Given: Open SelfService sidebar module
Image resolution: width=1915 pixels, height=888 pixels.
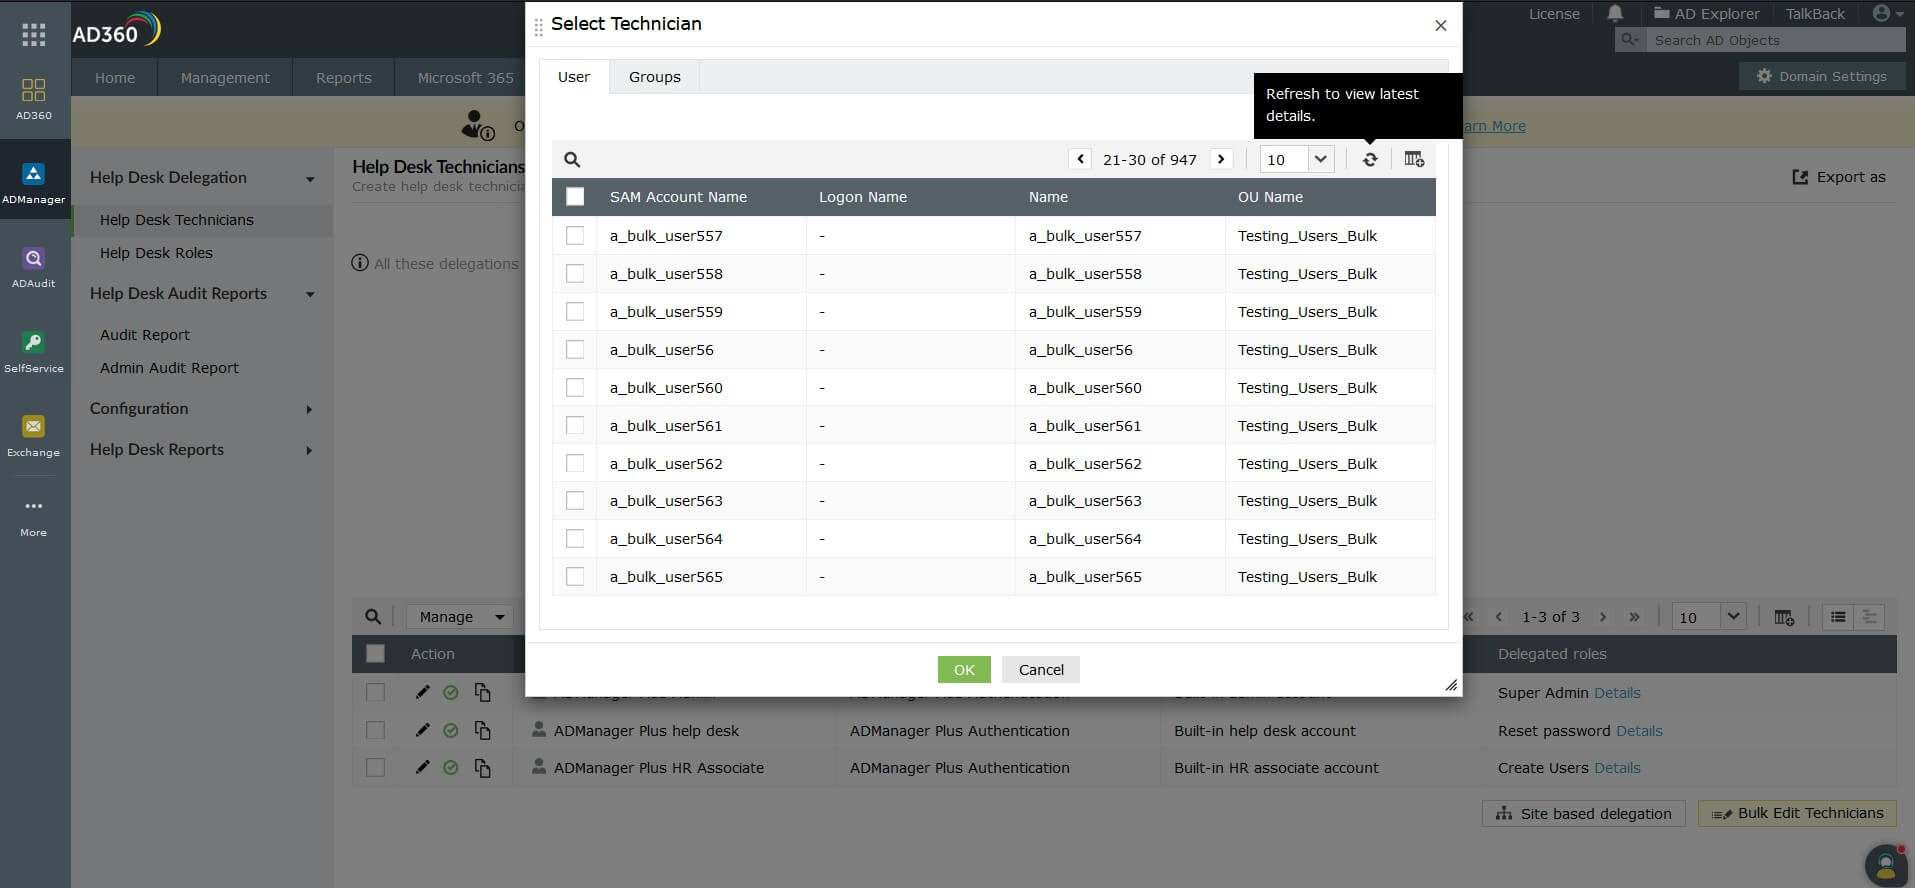Looking at the screenshot, I should (34, 352).
